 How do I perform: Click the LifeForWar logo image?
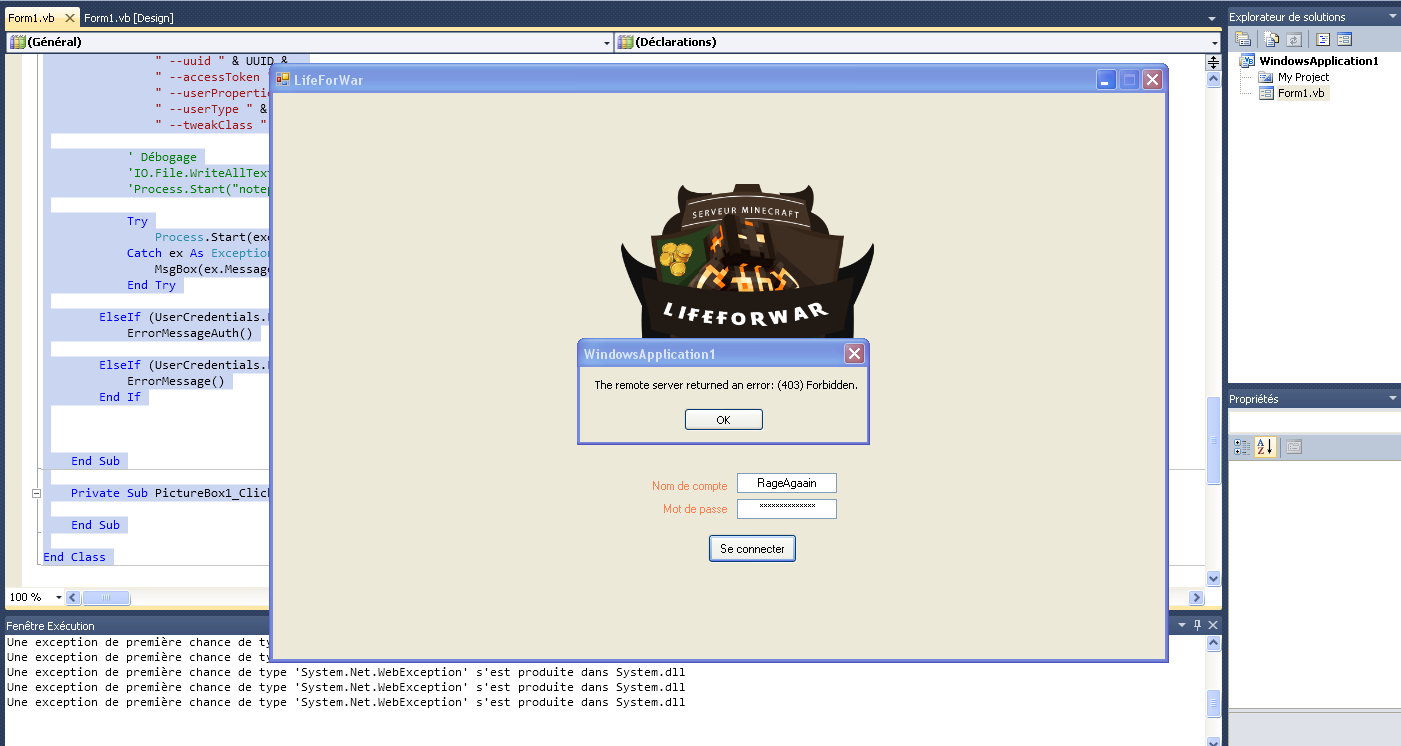click(747, 262)
